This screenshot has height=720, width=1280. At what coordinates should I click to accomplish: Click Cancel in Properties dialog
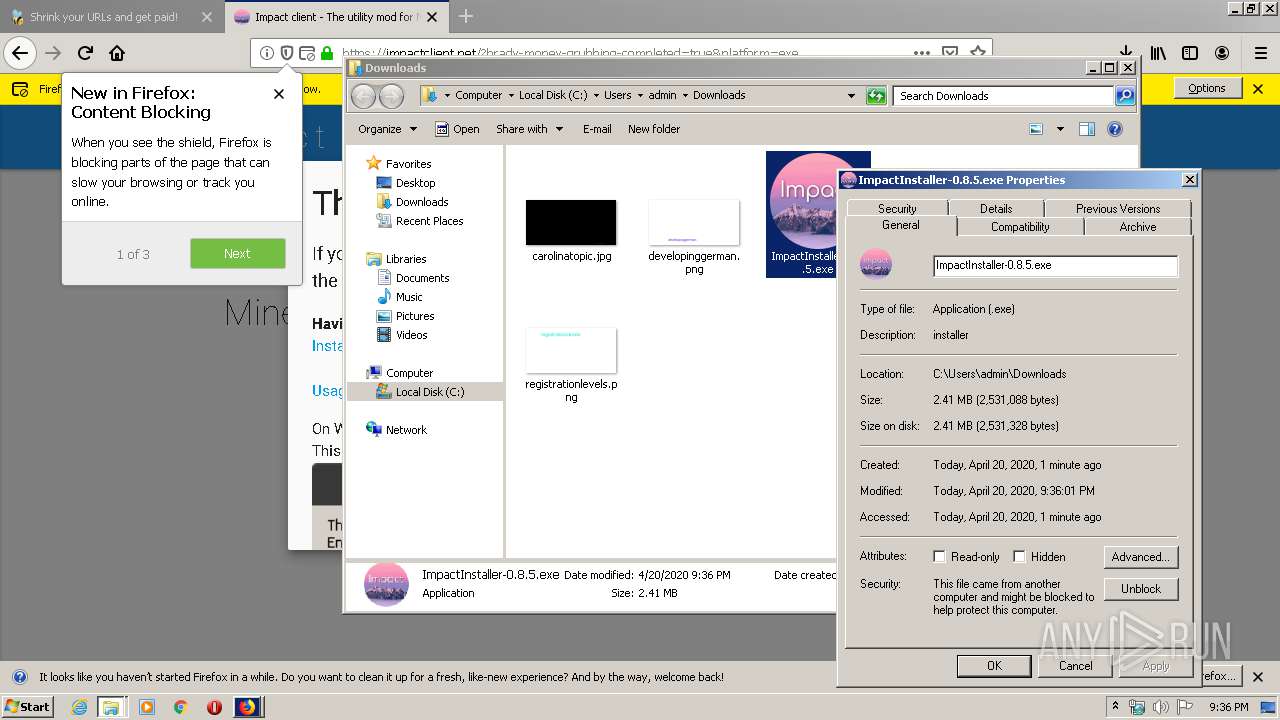[1076, 666]
